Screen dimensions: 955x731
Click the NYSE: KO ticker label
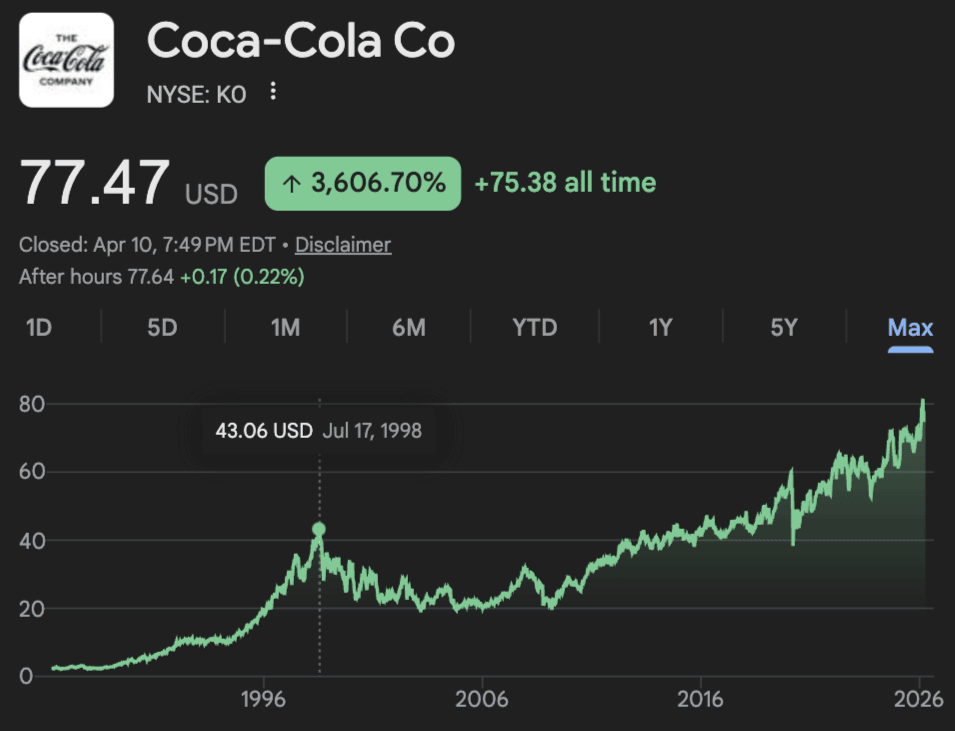click(x=196, y=94)
